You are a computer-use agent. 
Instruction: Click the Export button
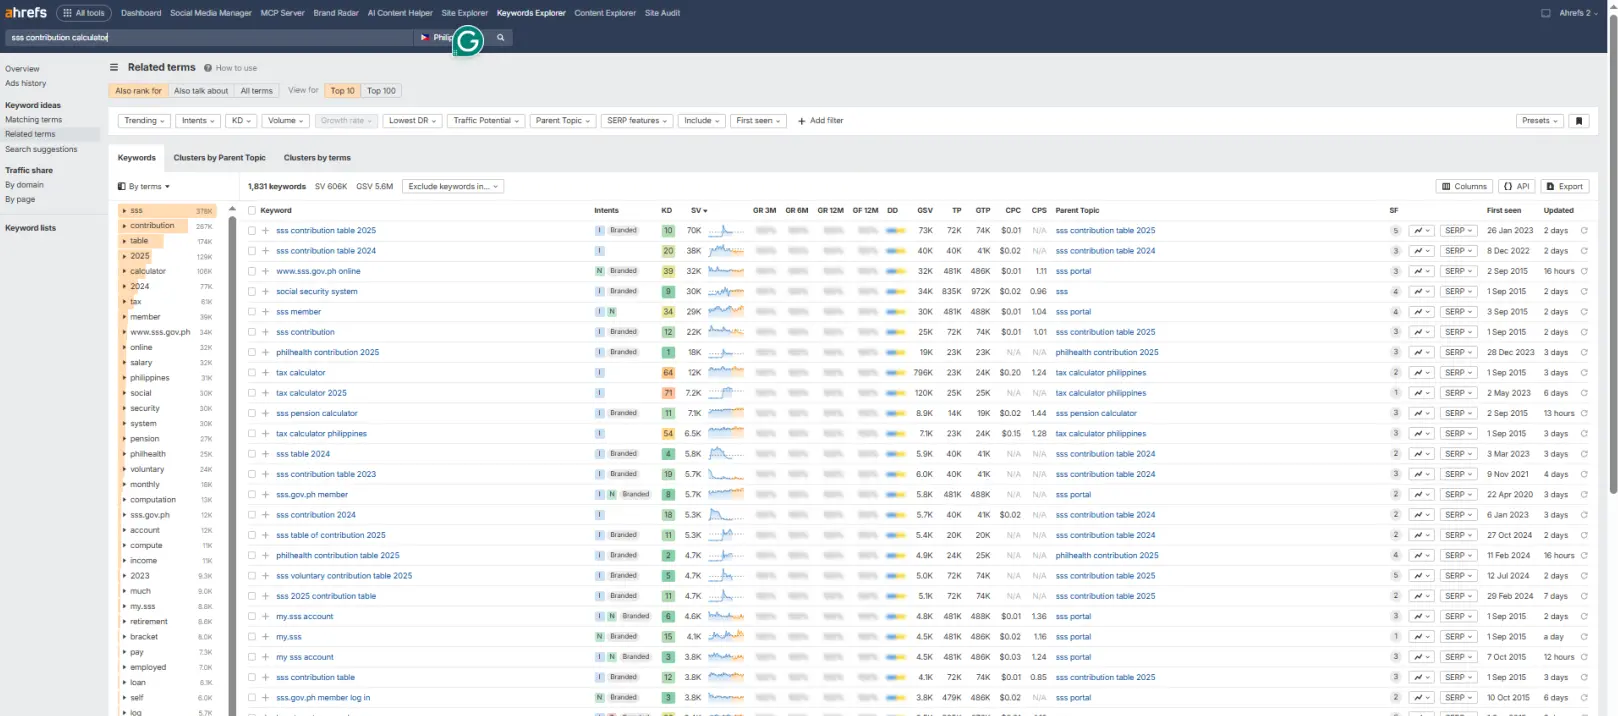tap(1565, 186)
